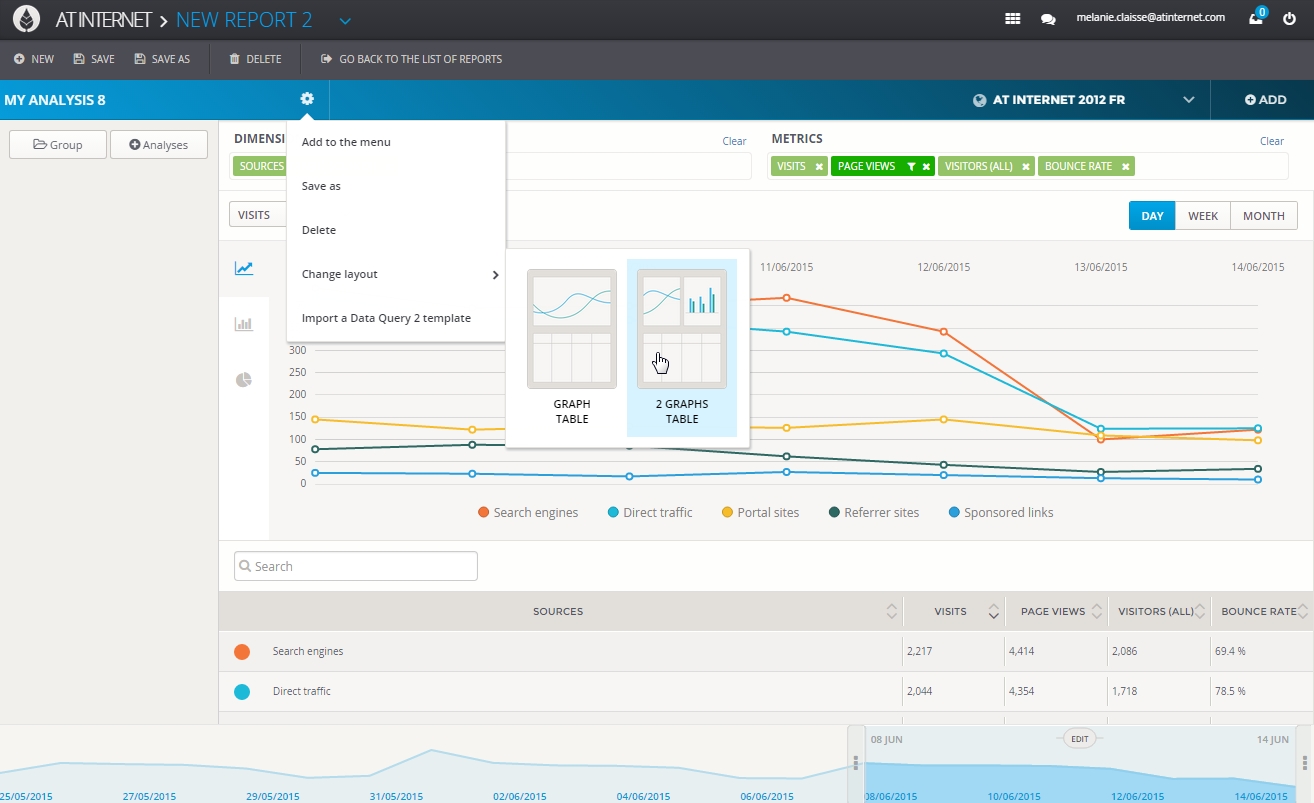Open the apps grid icon
The height and width of the screenshot is (803, 1314).
(1012, 18)
